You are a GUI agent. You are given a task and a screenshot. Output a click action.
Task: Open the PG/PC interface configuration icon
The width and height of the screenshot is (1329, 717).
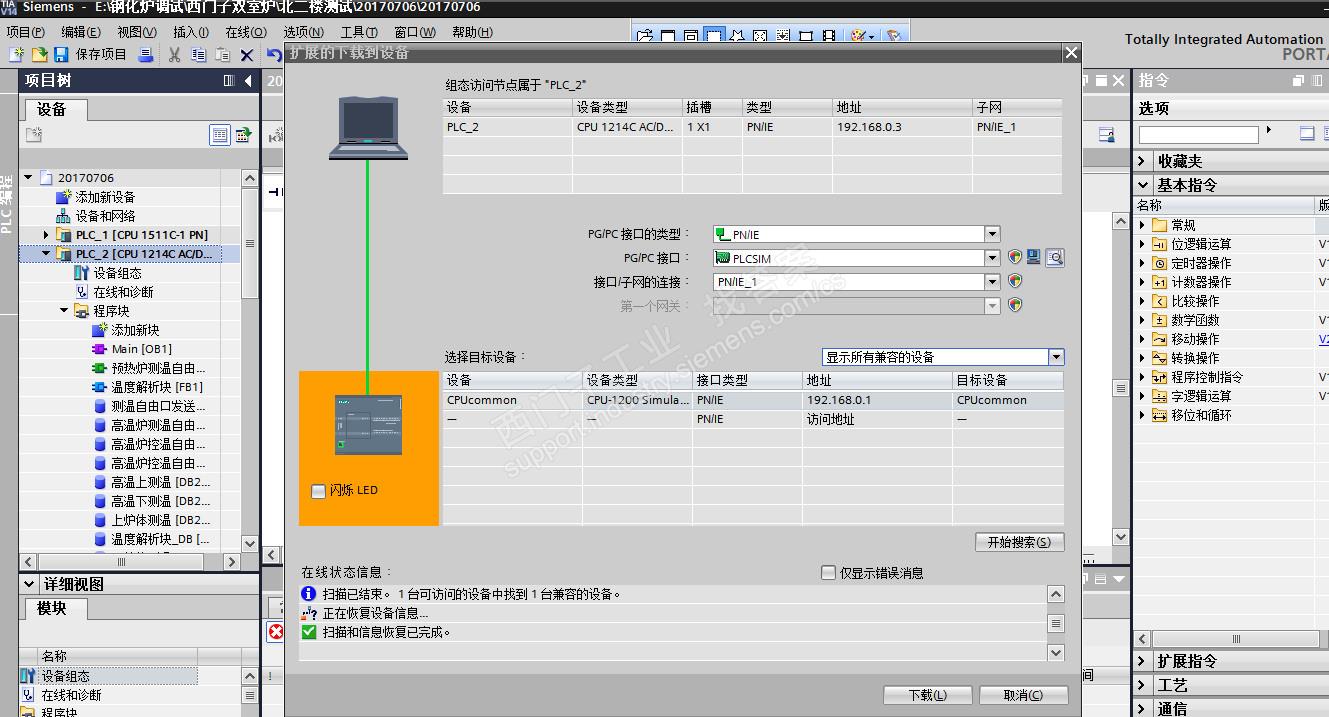pos(1034,258)
